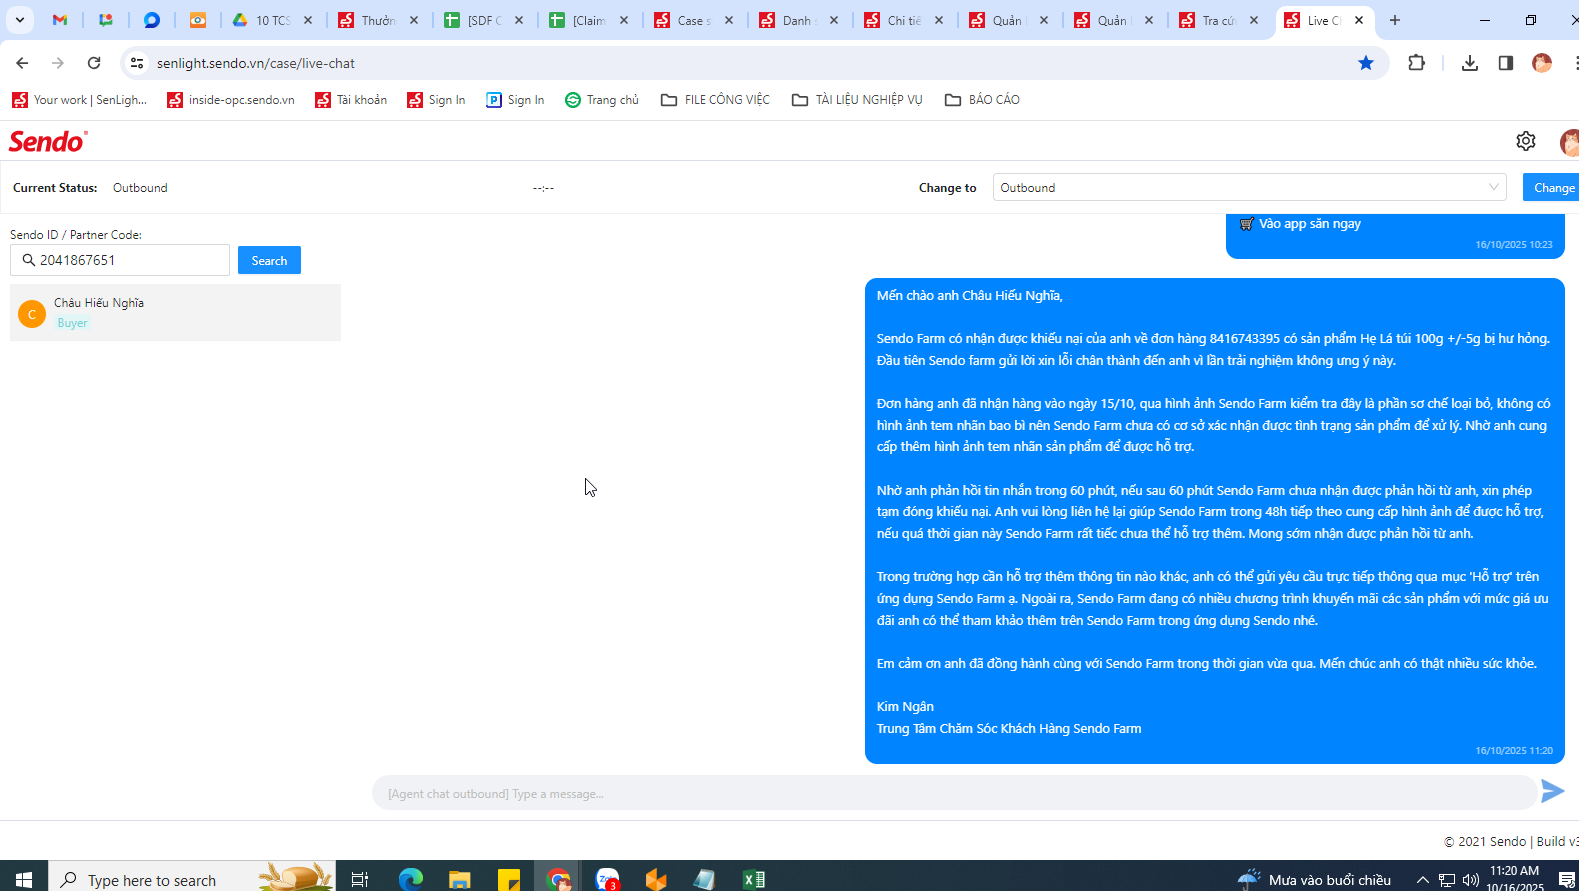Switch to the Case s tab

pos(694,20)
